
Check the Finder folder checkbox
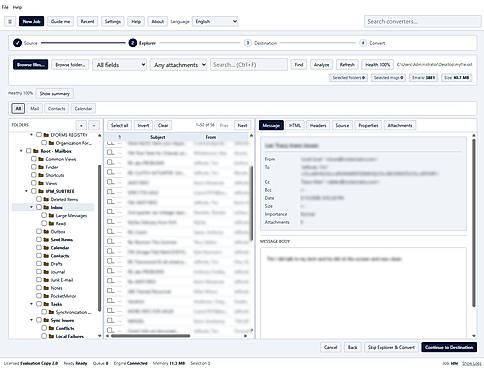pos(34,167)
